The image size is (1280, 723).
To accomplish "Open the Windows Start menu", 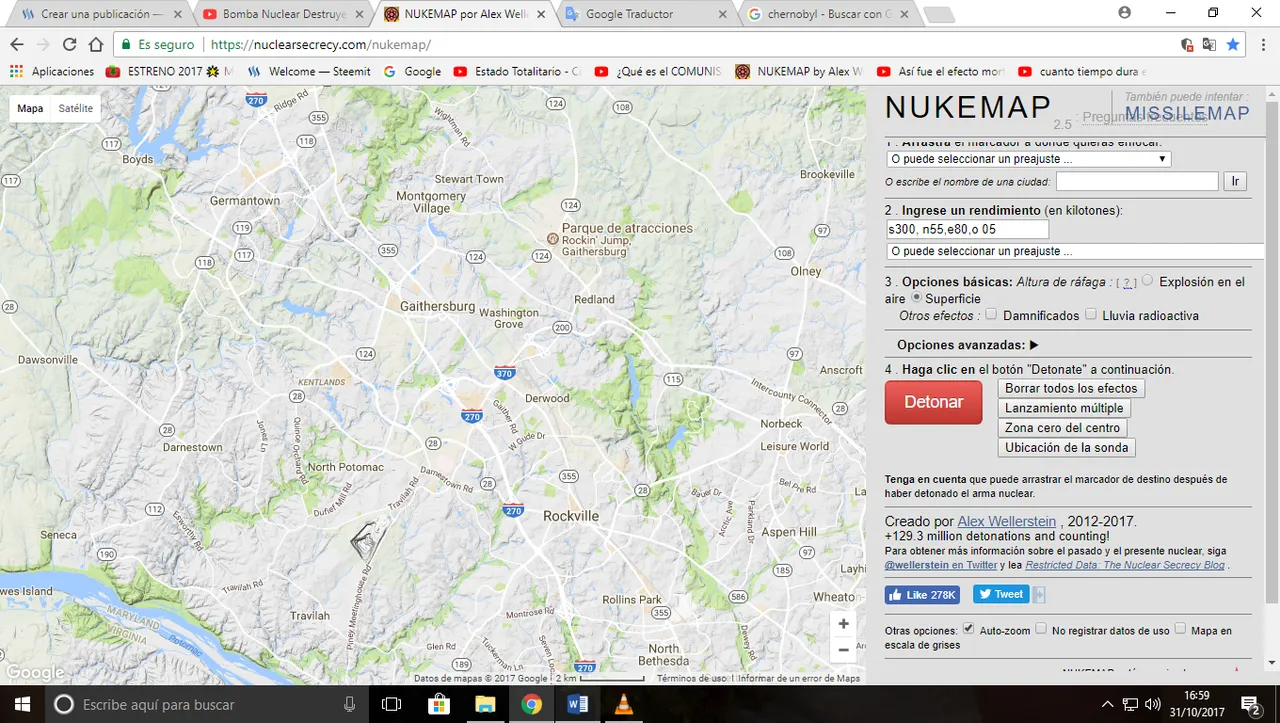I will click(22, 704).
